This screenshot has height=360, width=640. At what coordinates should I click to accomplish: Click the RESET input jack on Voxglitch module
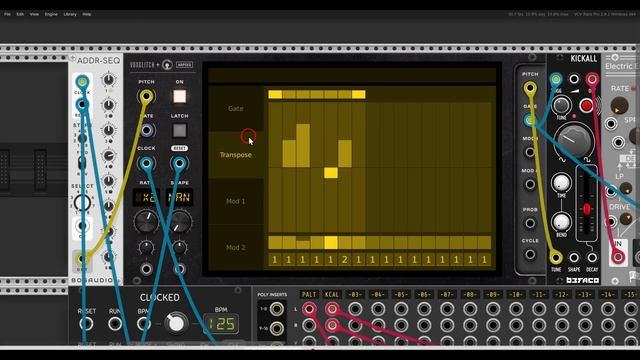(x=179, y=164)
